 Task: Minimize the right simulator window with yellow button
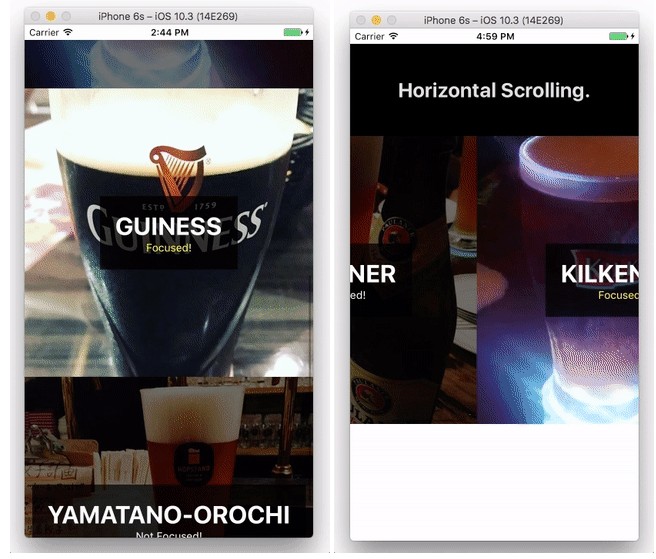(x=376, y=20)
